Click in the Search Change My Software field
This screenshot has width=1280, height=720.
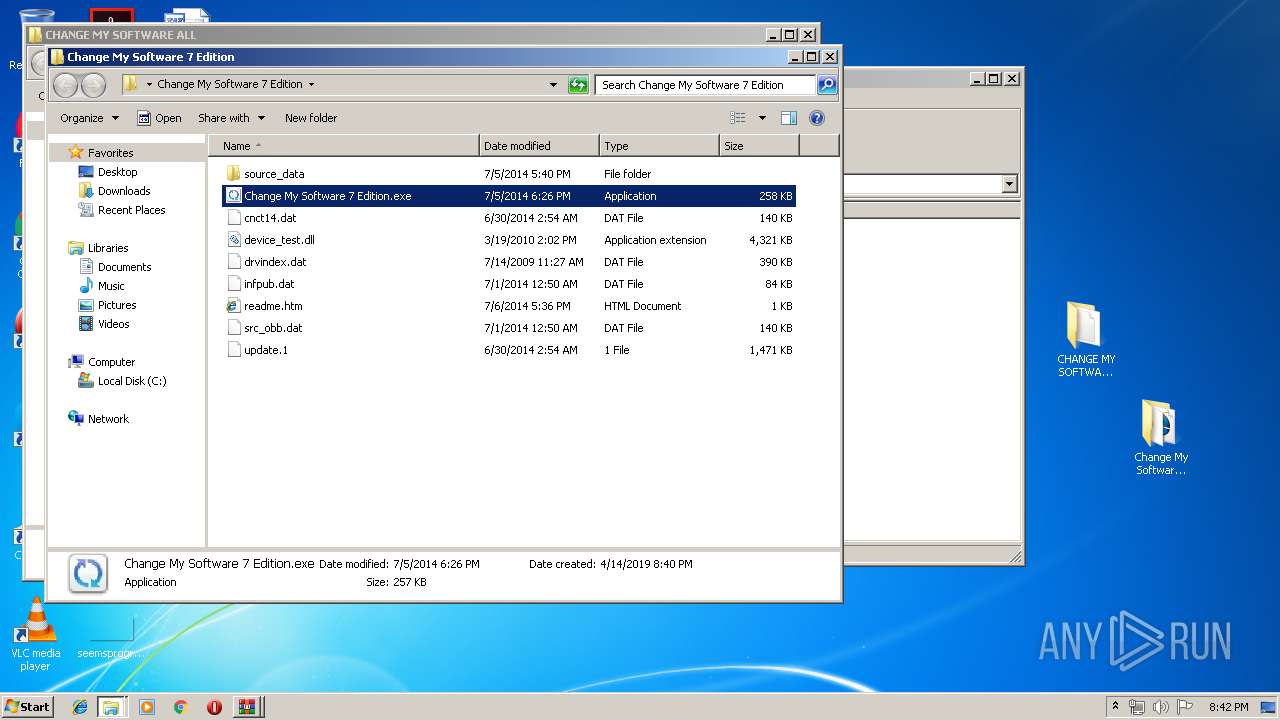(705, 85)
